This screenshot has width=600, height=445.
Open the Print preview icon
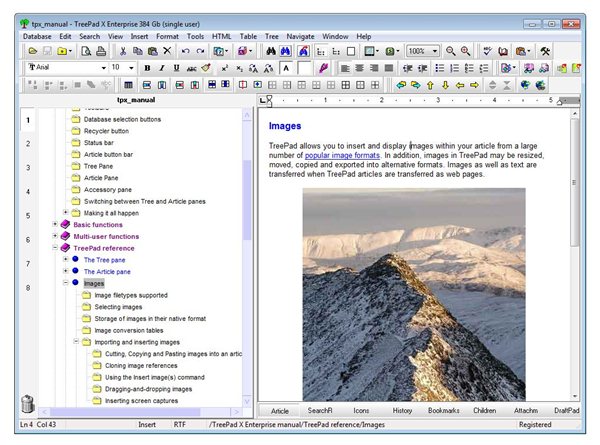86,51
